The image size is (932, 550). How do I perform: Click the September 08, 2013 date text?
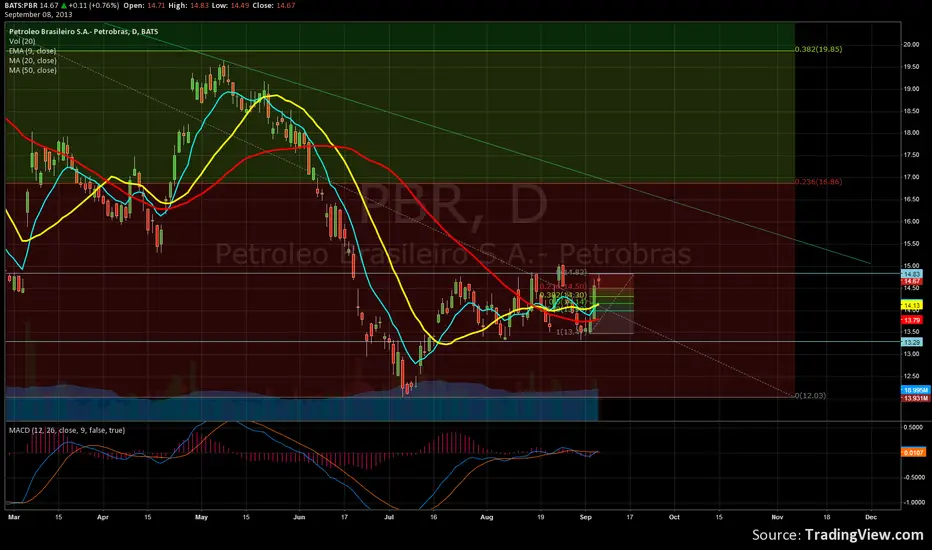click(38, 14)
